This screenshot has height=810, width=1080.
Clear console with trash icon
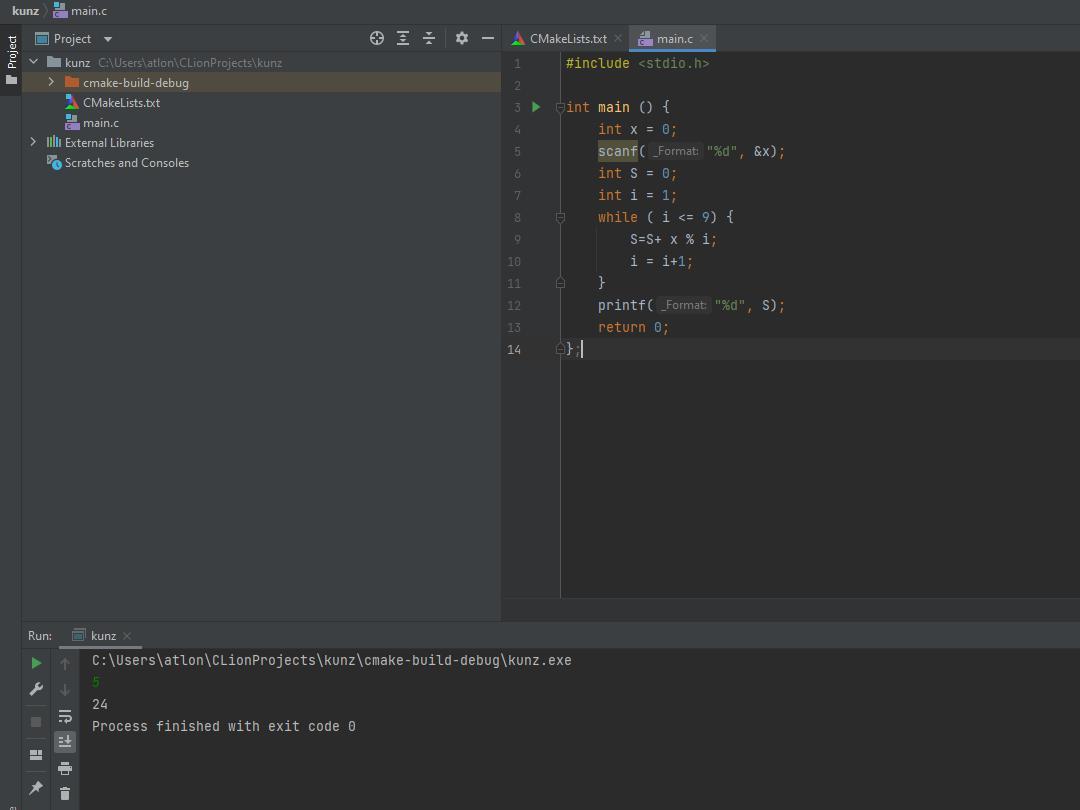point(65,793)
